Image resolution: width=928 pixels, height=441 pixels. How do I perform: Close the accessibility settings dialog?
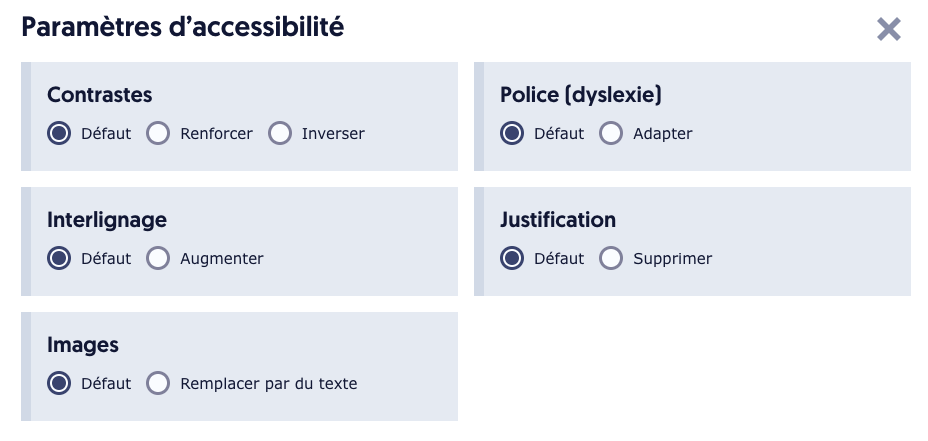click(x=888, y=29)
